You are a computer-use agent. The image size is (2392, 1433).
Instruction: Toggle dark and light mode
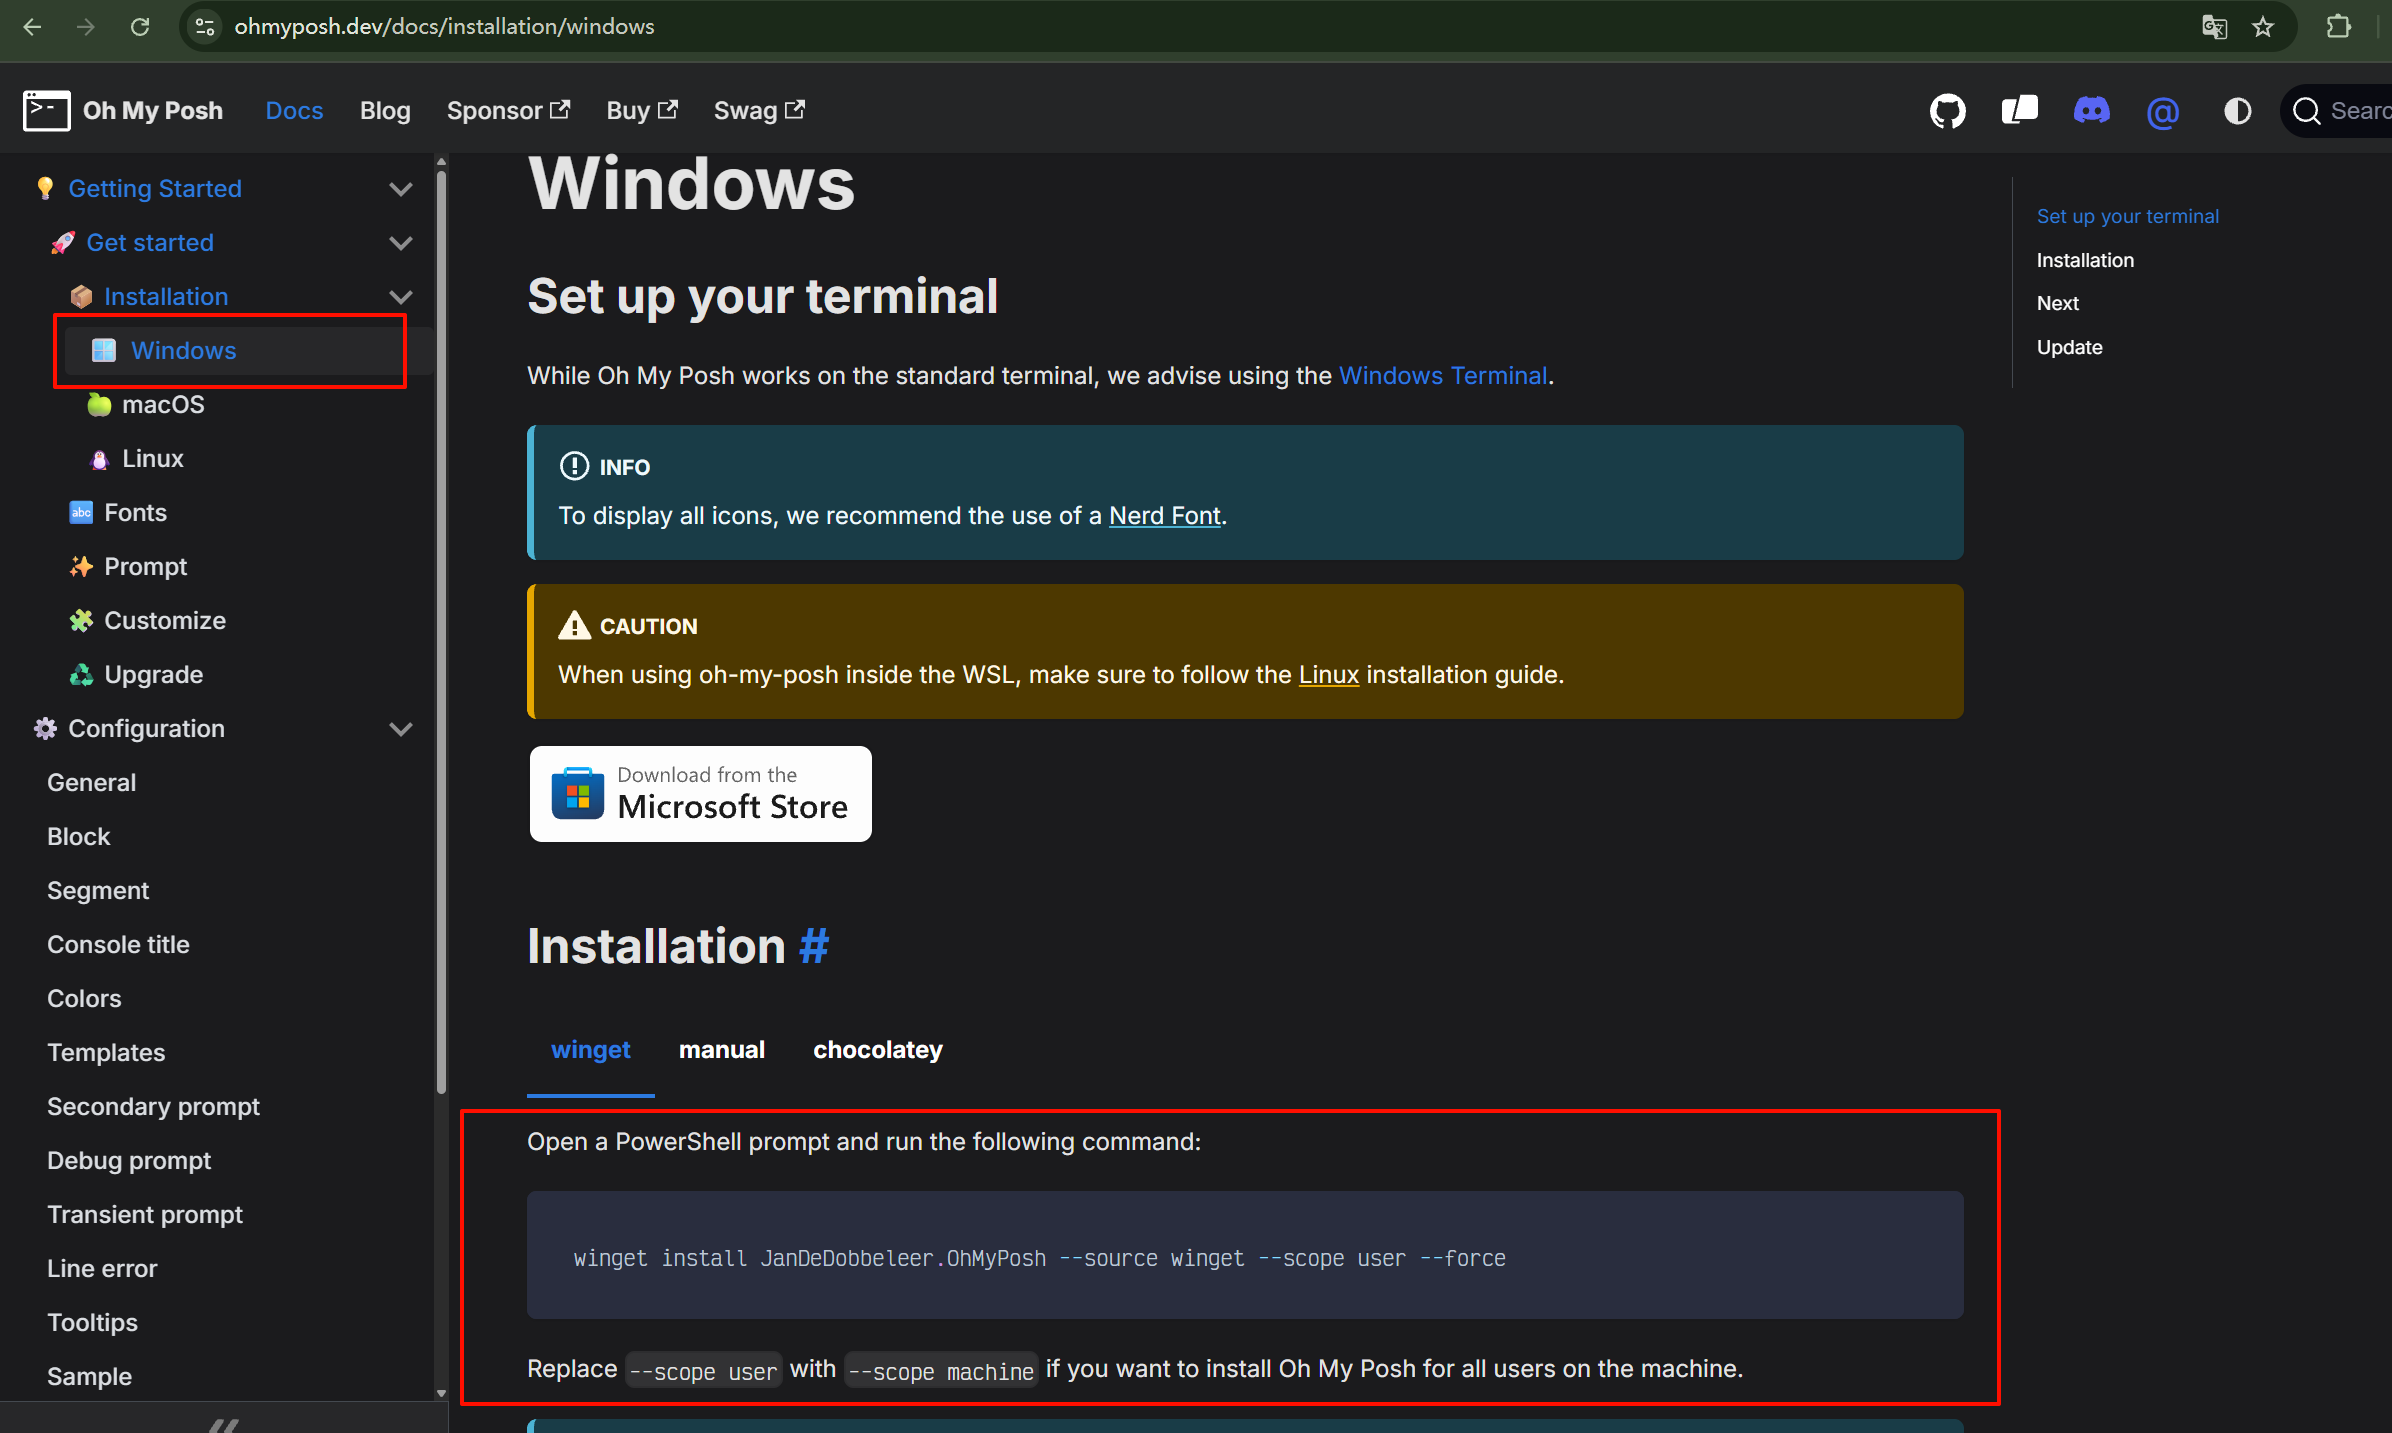(2237, 111)
